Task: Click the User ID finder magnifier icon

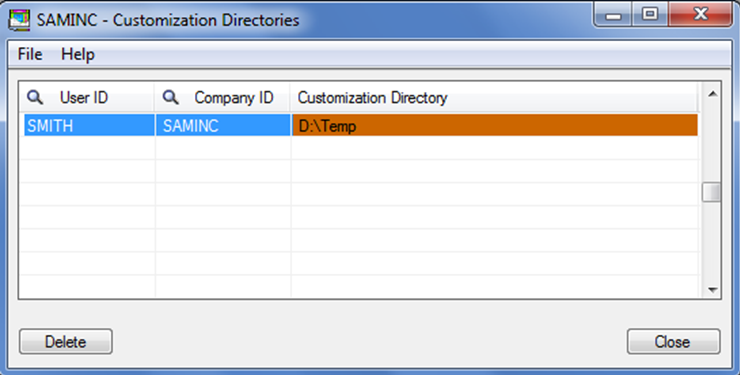Action: tap(34, 98)
